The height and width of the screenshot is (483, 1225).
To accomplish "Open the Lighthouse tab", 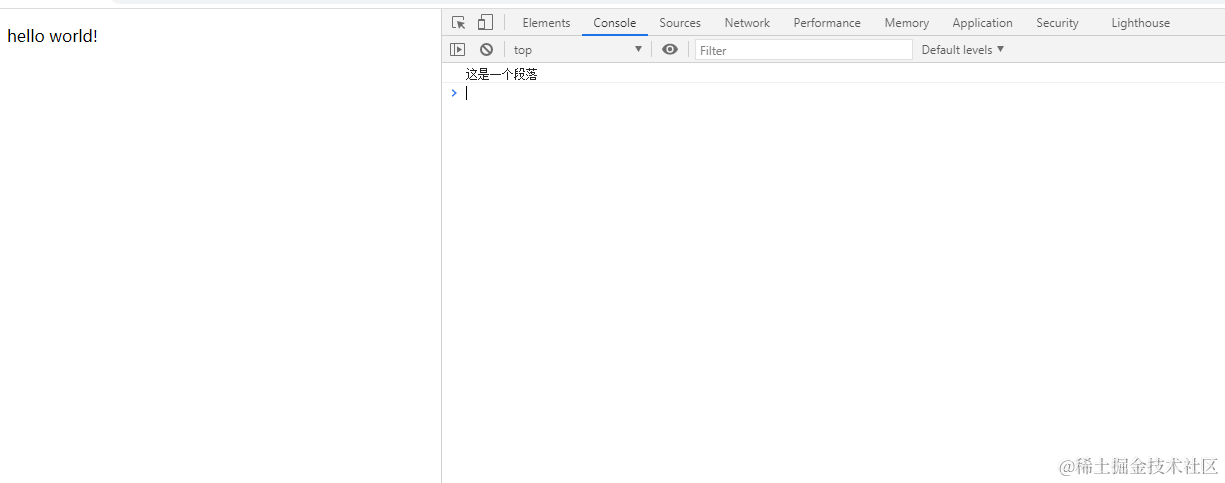I will click(x=1140, y=23).
